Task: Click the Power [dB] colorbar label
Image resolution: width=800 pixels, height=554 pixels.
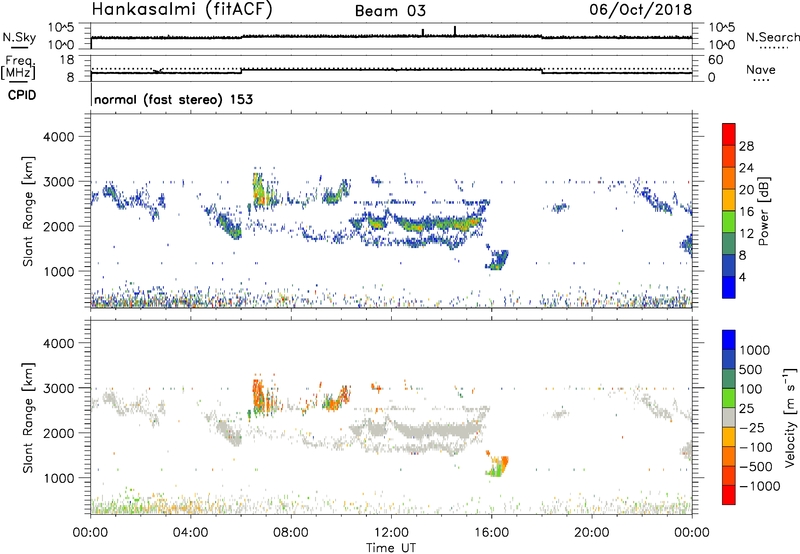Action: [x=763, y=211]
